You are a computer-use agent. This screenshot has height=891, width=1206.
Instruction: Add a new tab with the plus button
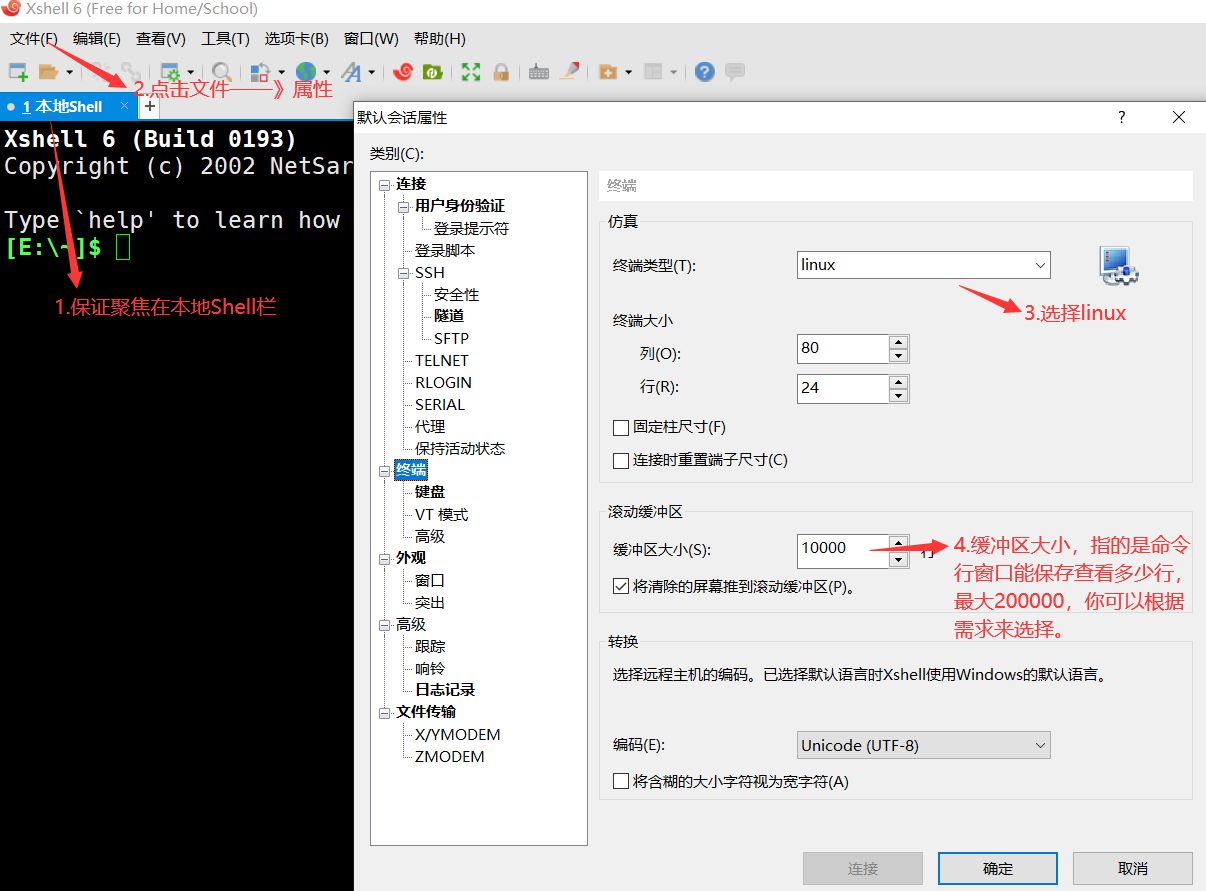pos(149,106)
